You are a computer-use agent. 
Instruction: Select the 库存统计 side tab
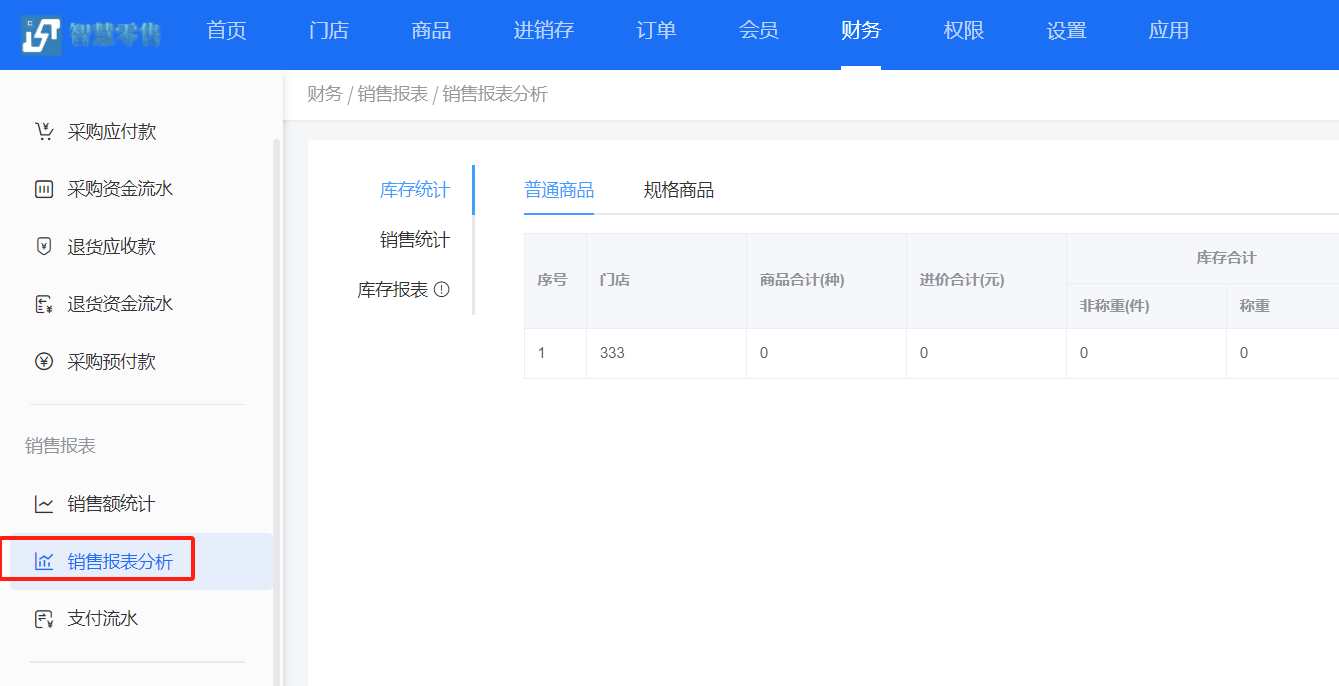[415, 190]
